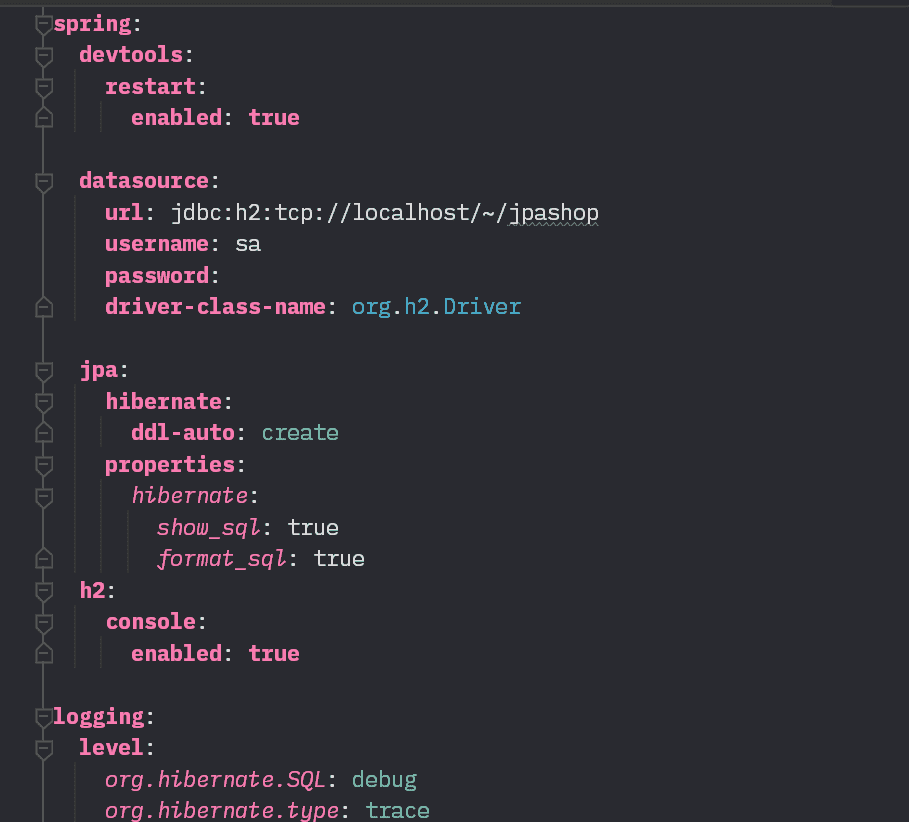
Task: Click the jpashop underlined word in url
Action: pos(554,213)
